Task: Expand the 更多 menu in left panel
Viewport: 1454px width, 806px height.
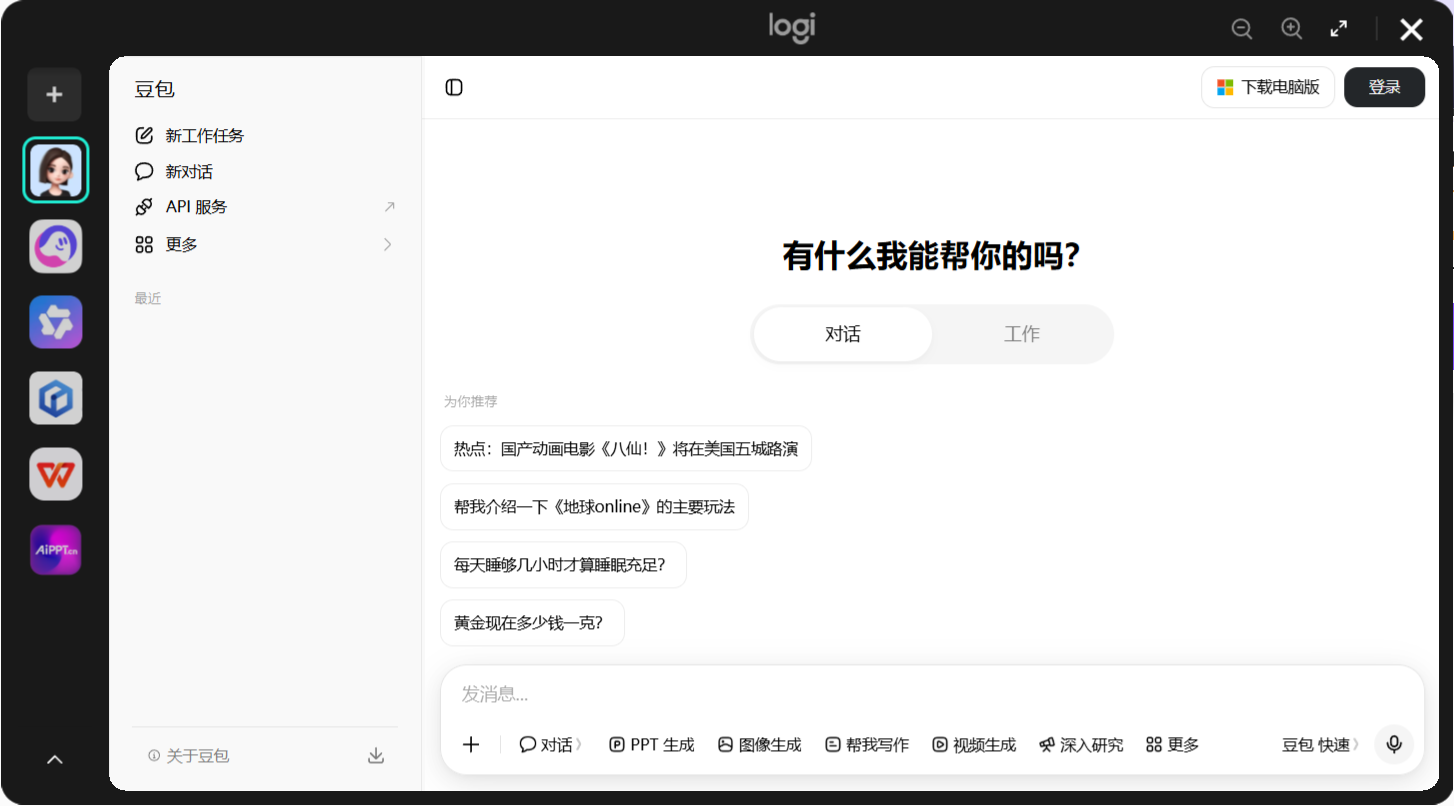Action: point(265,244)
